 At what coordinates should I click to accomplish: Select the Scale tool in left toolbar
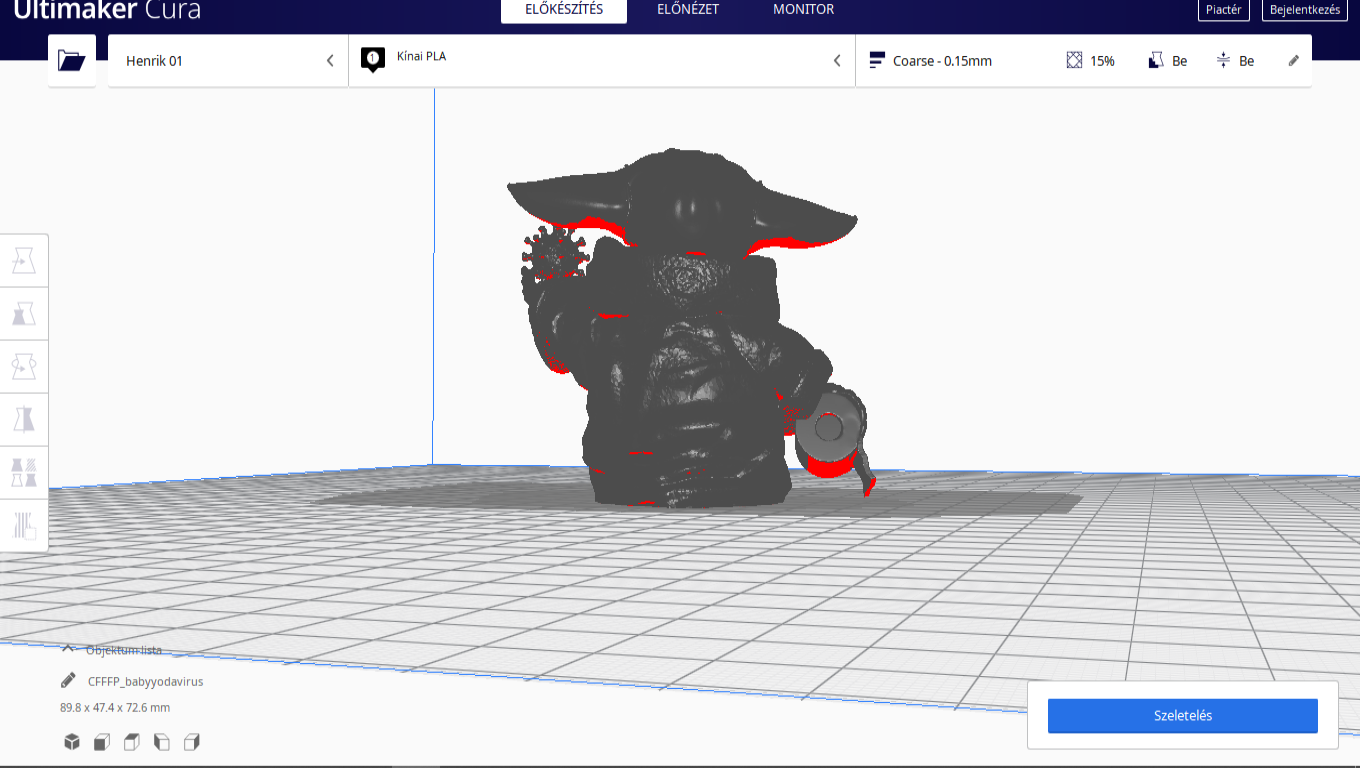click(x=23, y=314)
